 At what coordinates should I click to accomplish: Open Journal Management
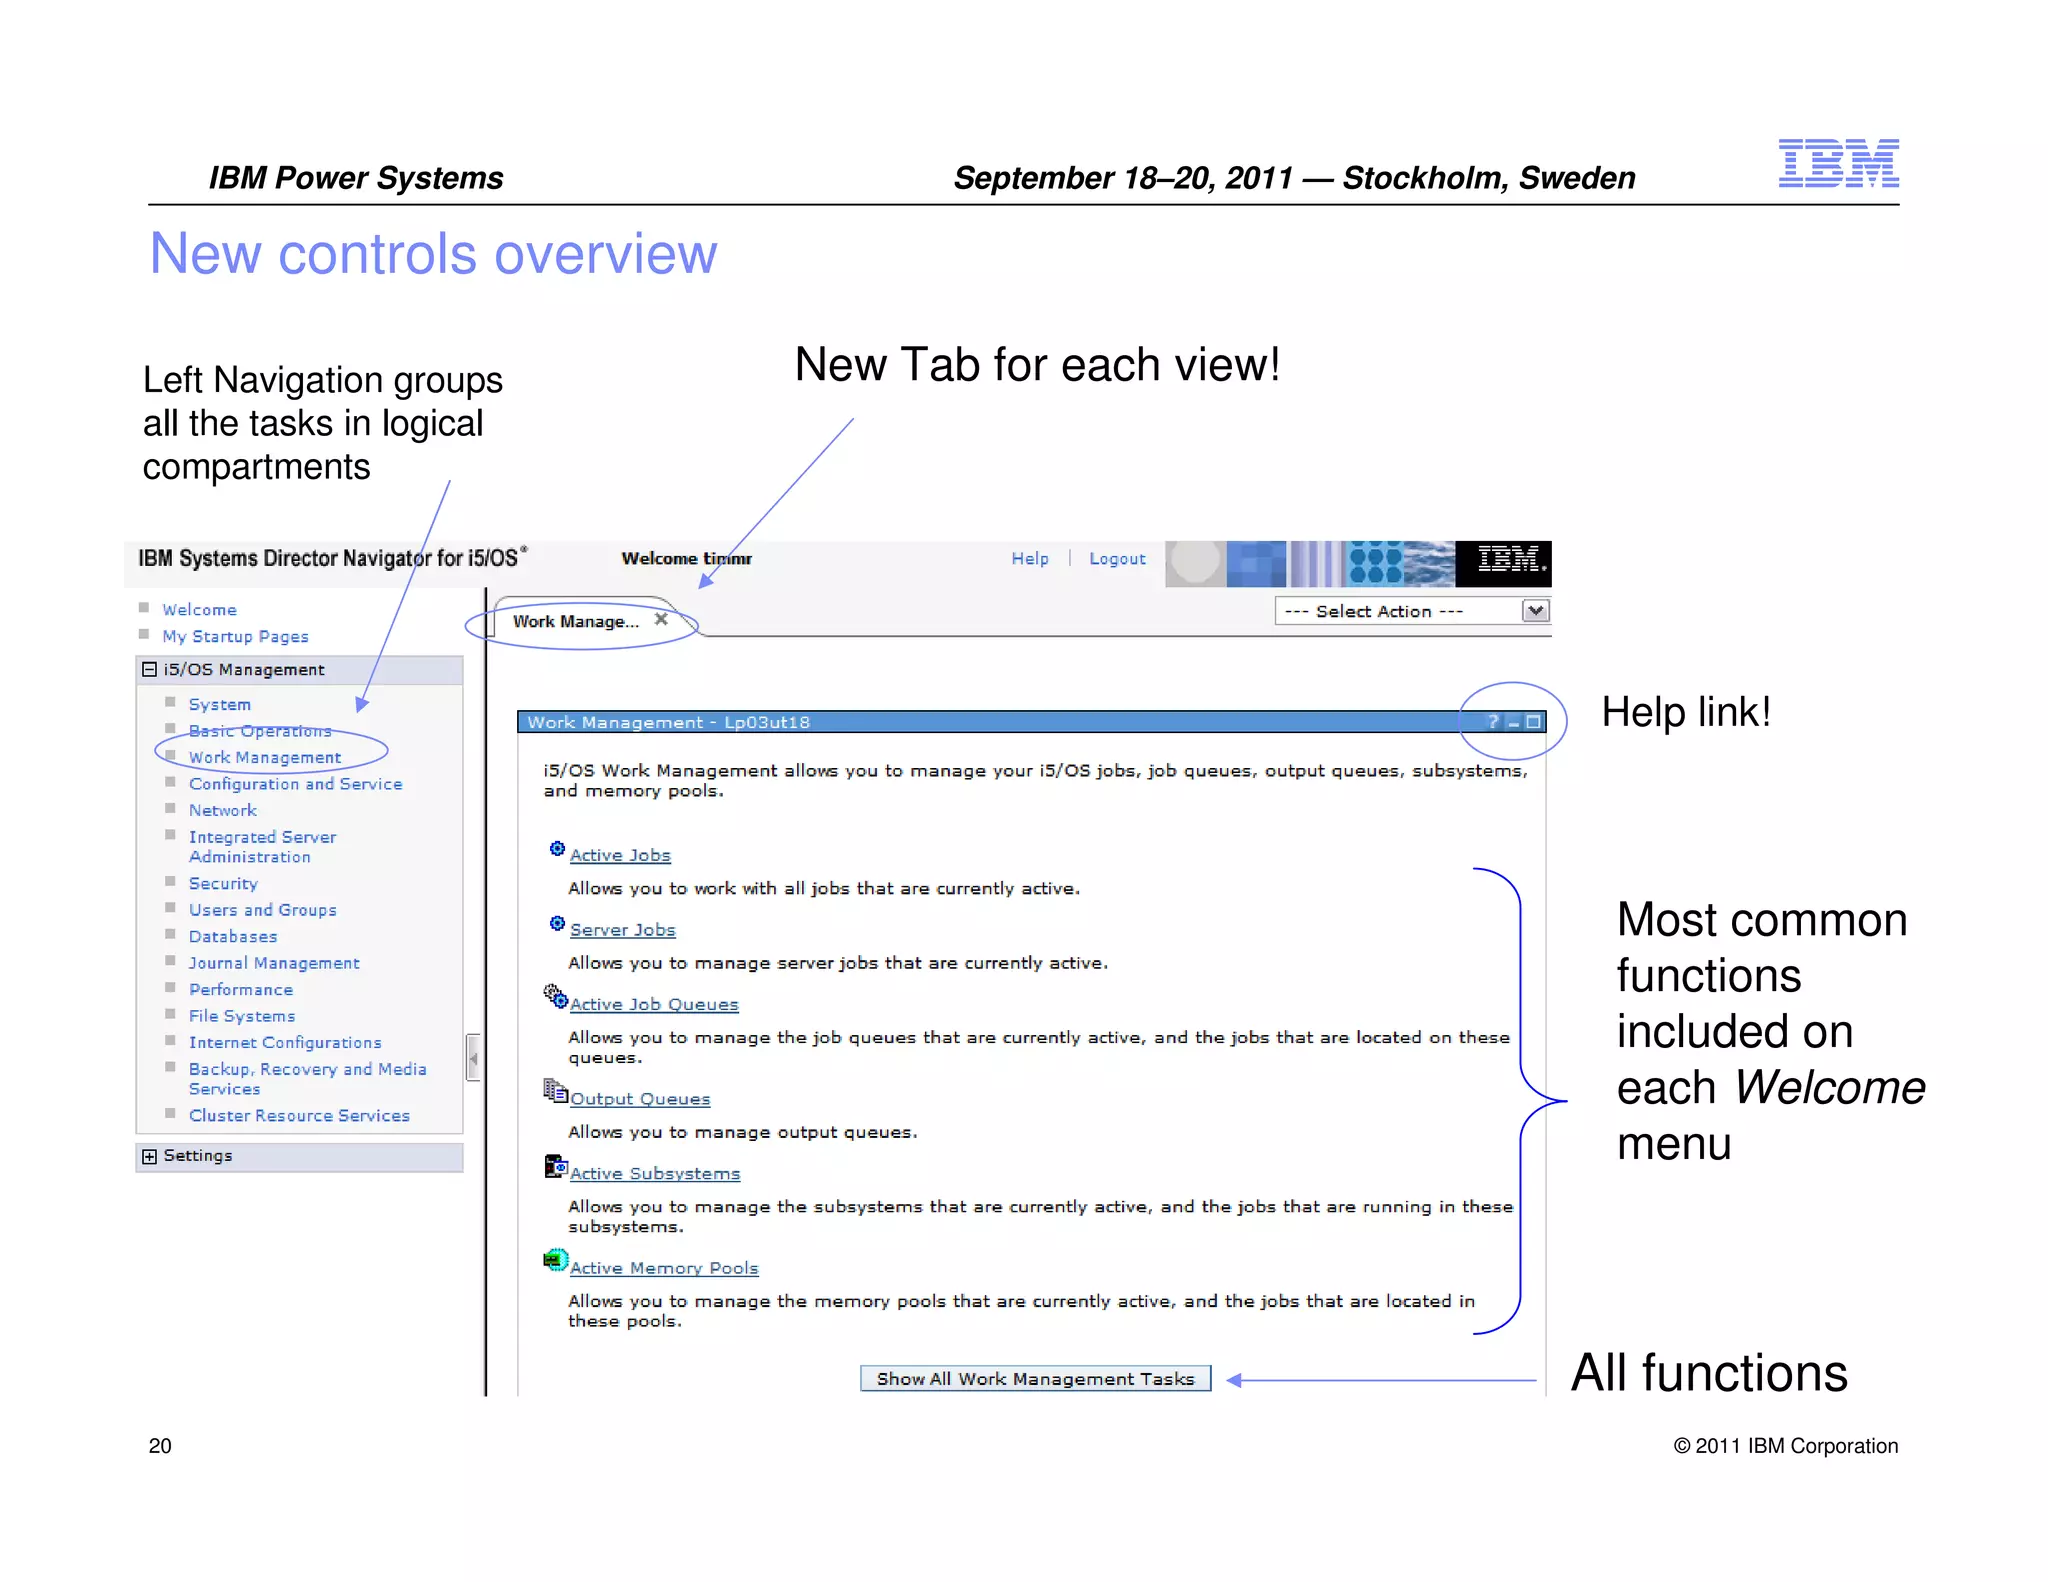click(274, 963)
